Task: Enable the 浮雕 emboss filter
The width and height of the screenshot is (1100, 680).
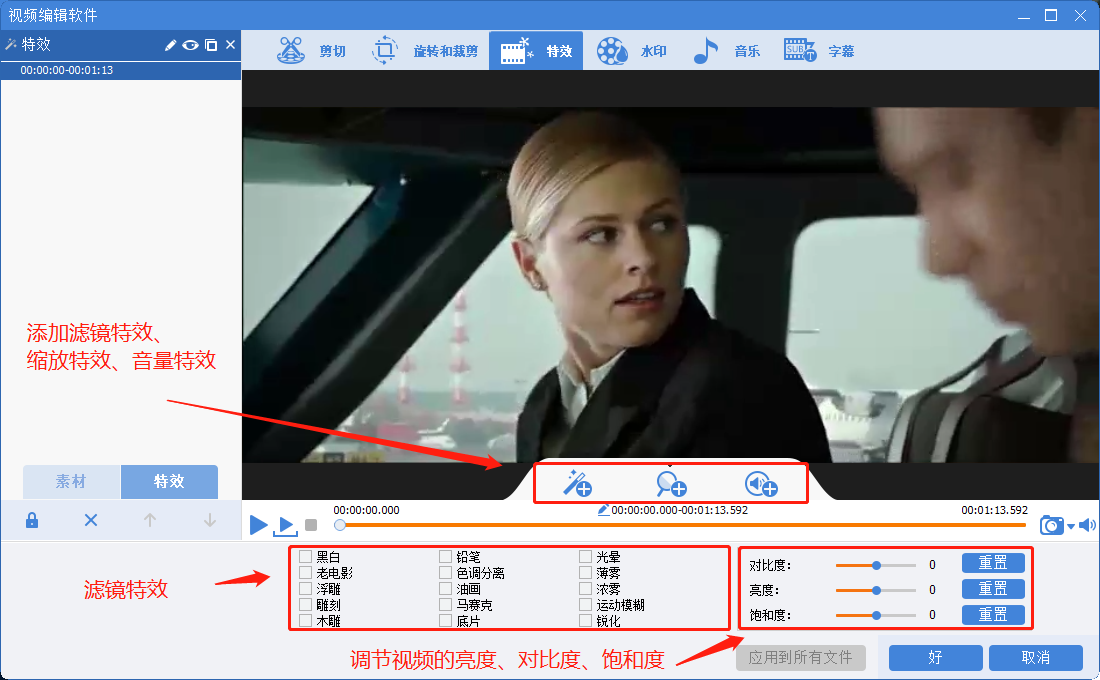Action: coord(305,589)
